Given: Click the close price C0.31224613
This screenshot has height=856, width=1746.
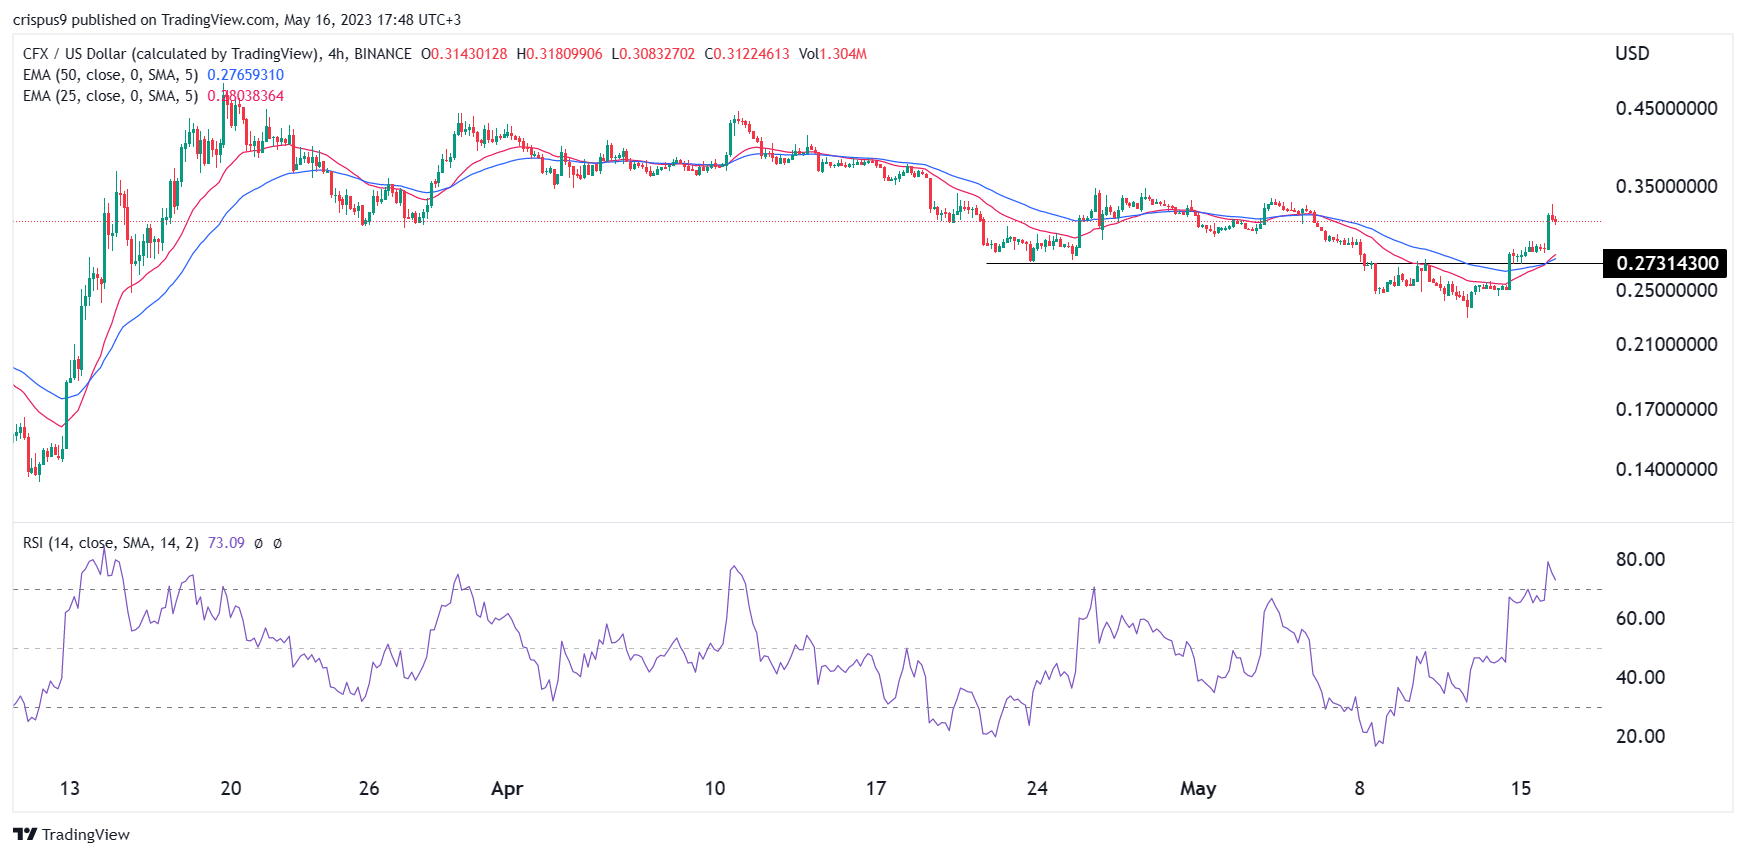Looking at the screenshot, I should (747, 54).
